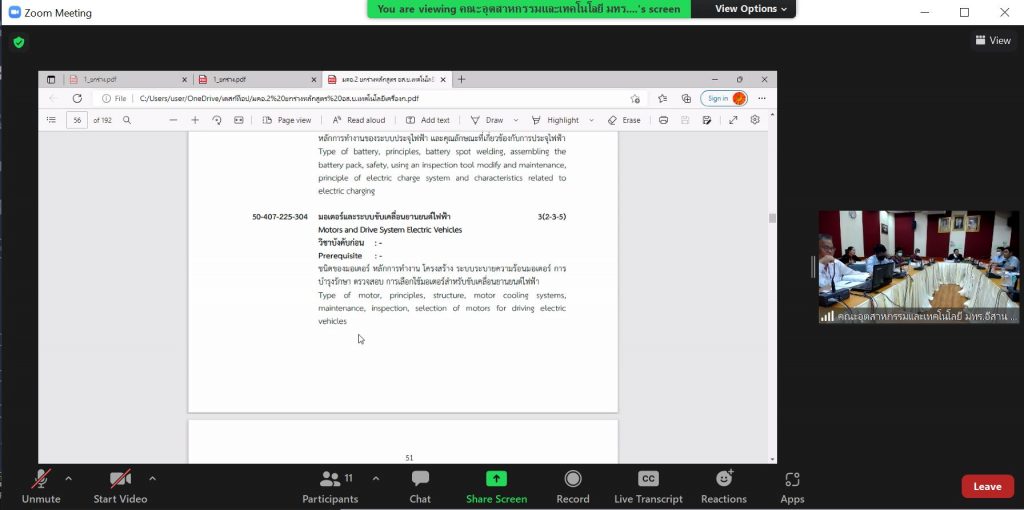The image size is (1024, 510).
Task: Expand arrow next to Participants
Action: 376,478
